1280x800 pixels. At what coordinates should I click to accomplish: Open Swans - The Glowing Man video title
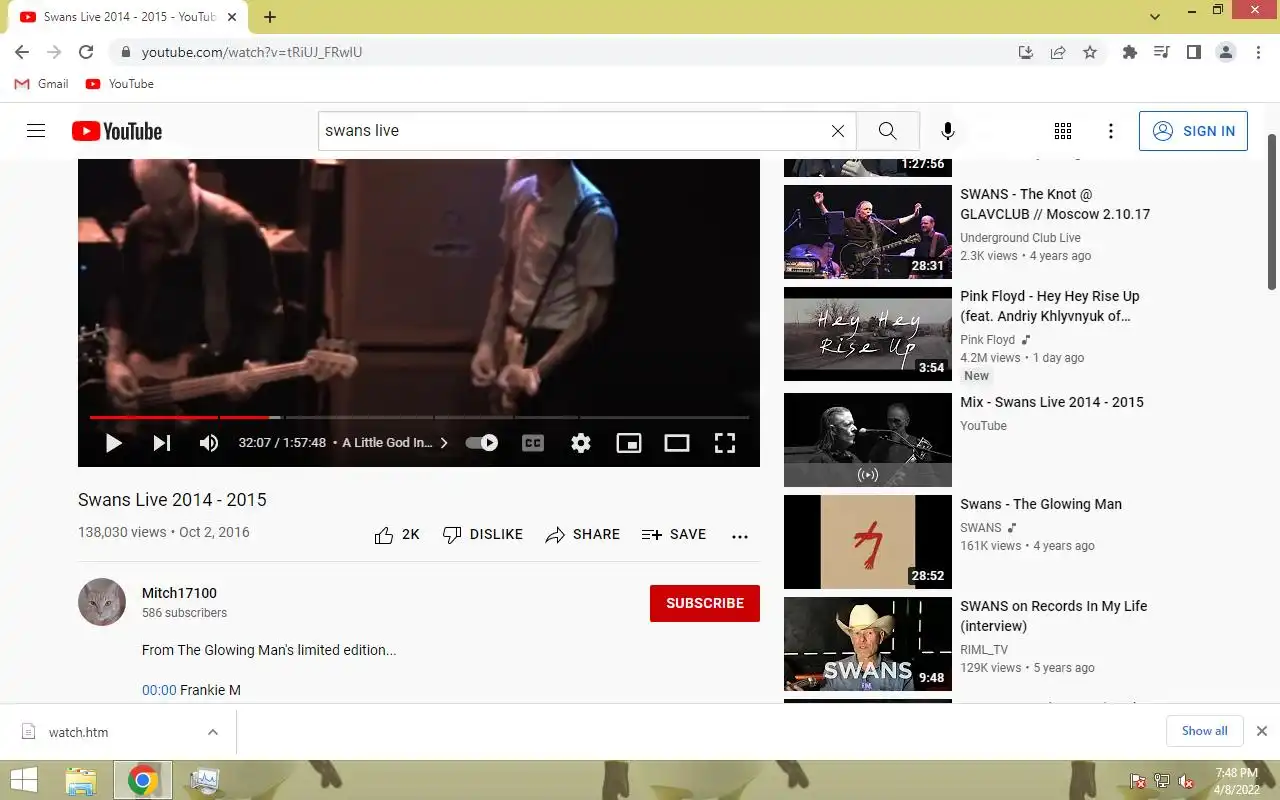coord(1041,504)
